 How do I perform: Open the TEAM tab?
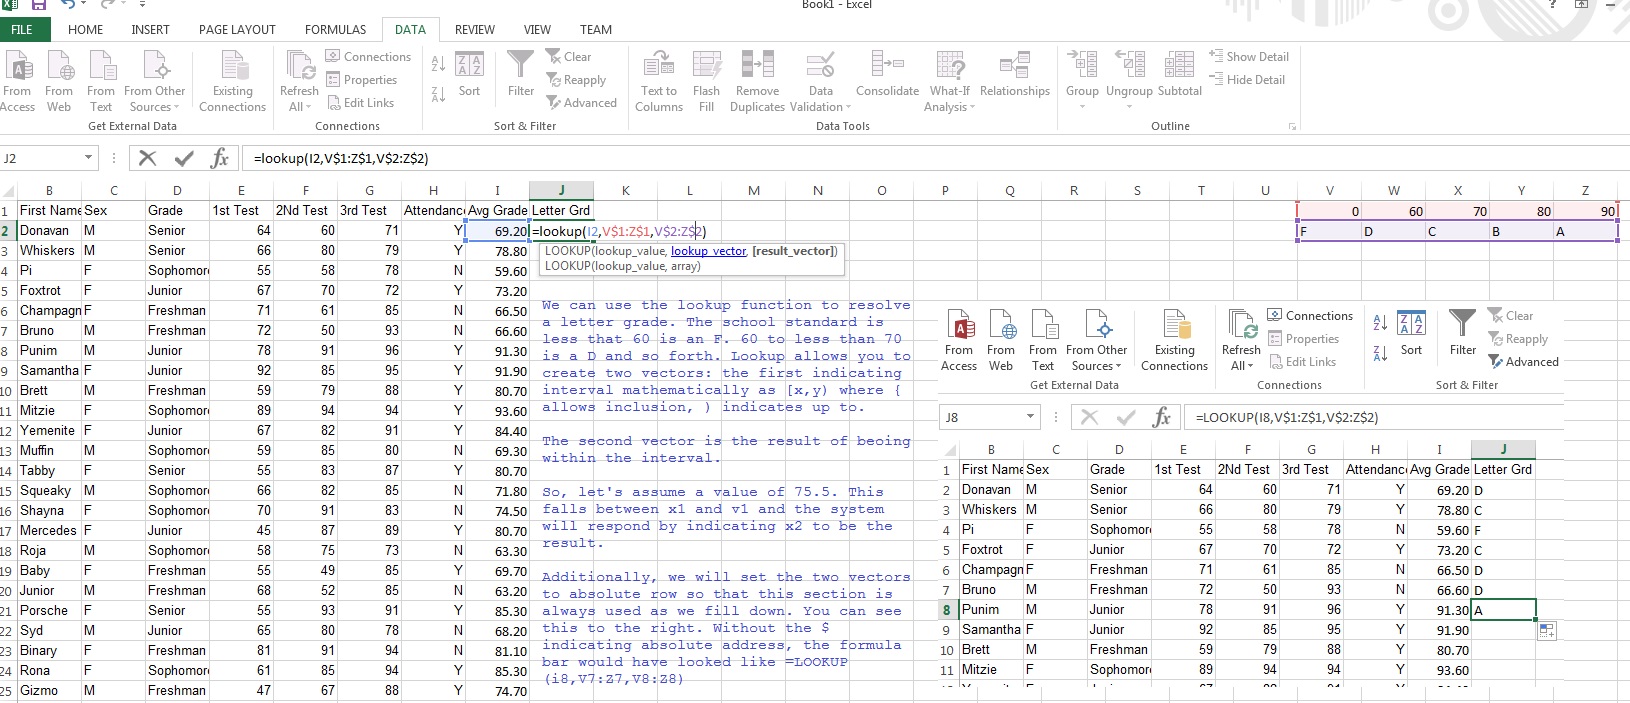click(x=596, y=30)
